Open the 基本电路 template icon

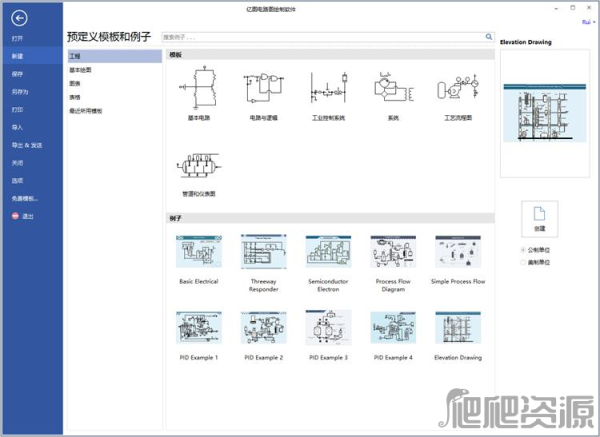[199, 88]
